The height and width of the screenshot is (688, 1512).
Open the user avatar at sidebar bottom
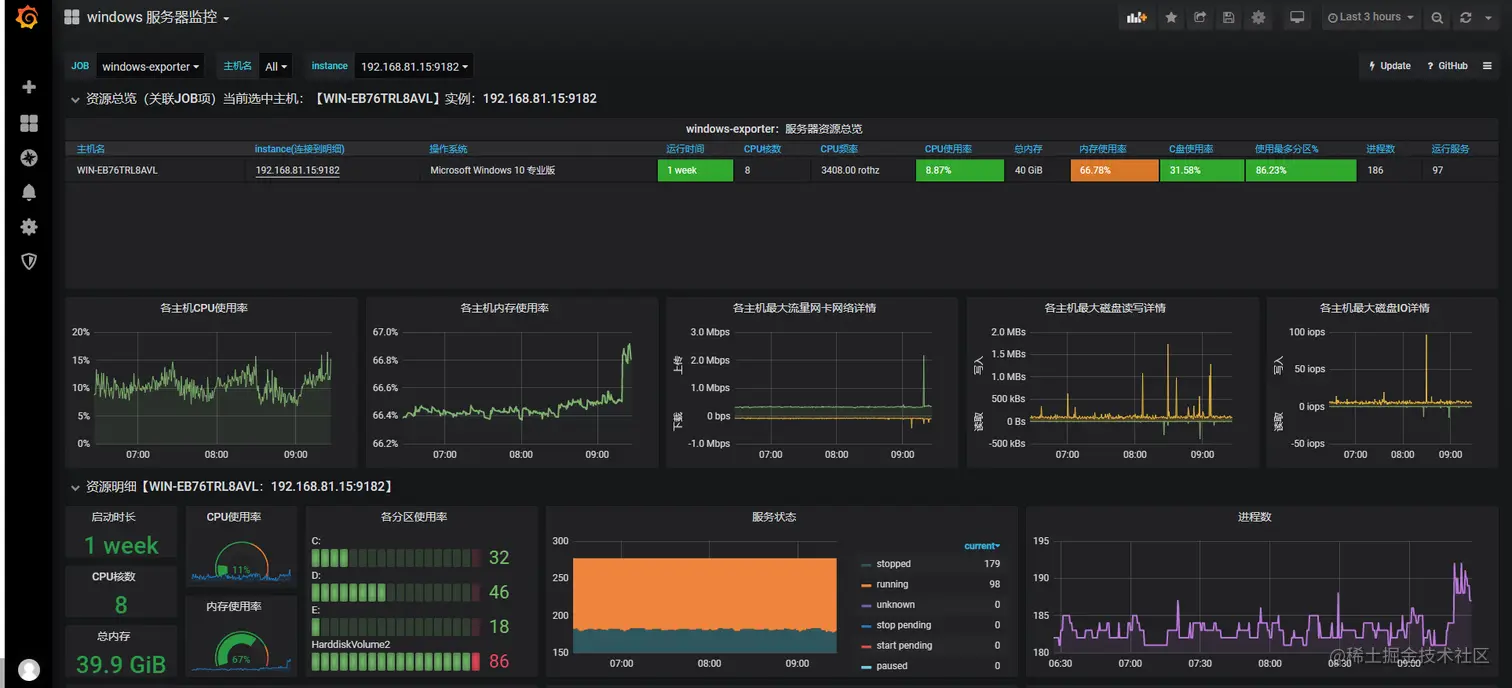[x=29, y=670]
